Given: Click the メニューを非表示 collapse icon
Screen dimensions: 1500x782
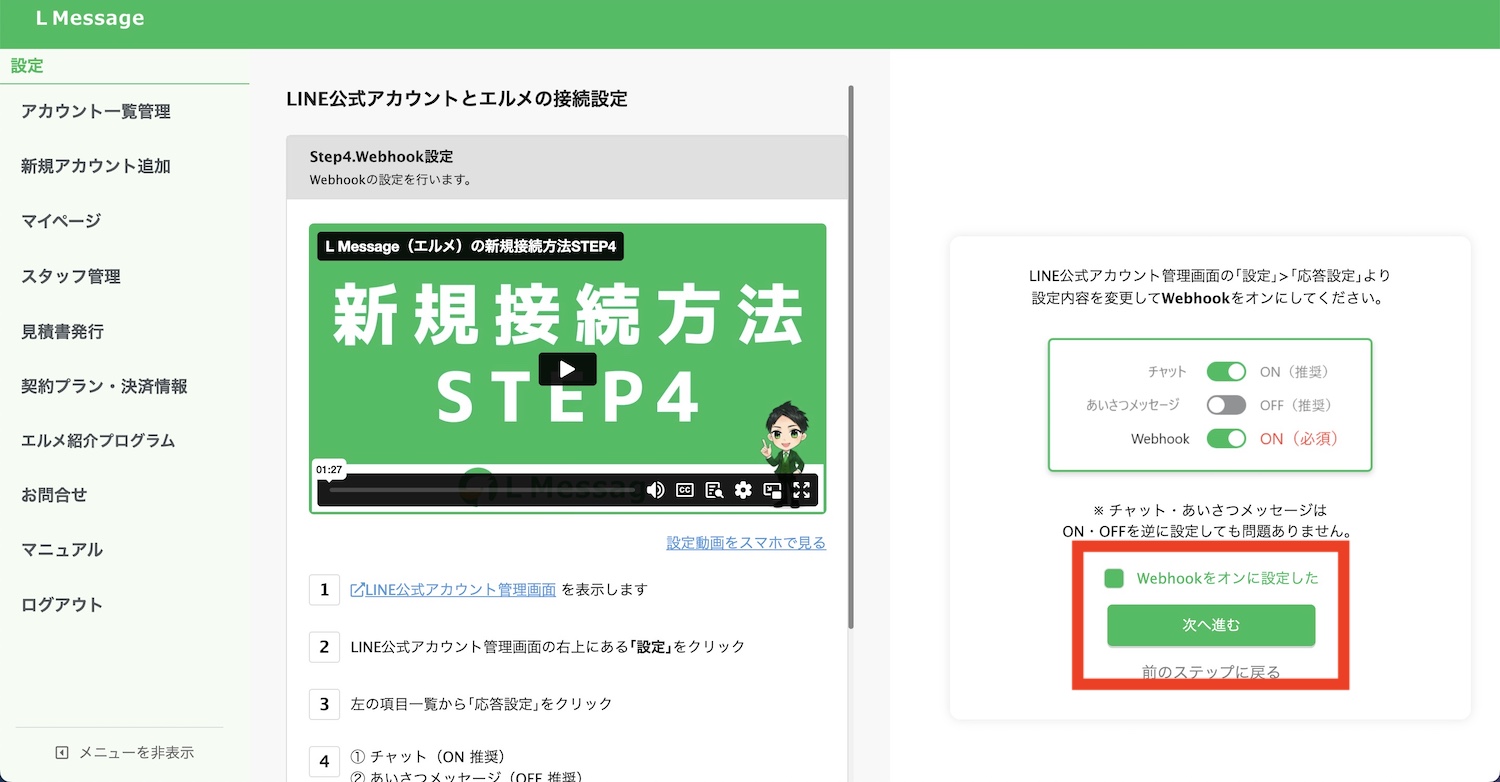Looking at the screenshot, I should 62,753.
